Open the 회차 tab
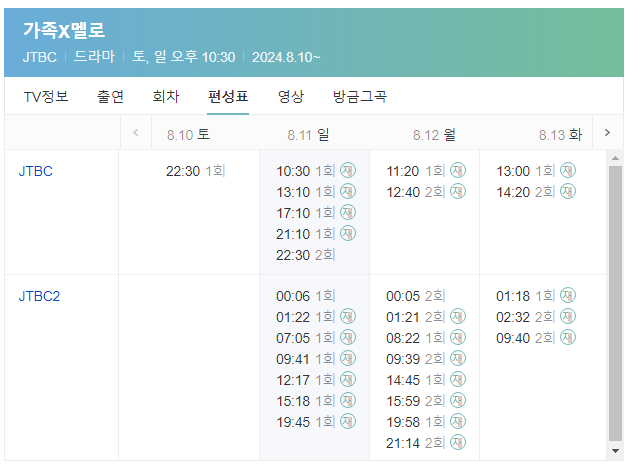631x468 pixels. coord(166,97)
